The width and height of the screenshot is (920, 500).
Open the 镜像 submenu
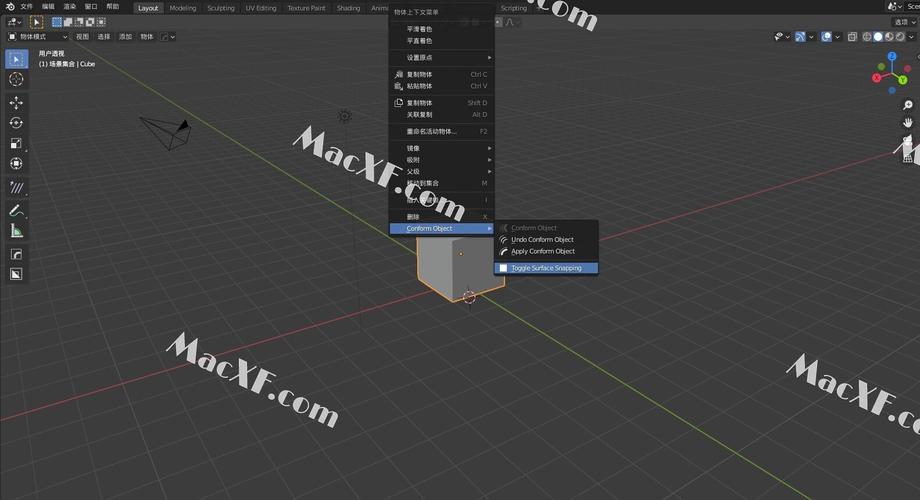click(x=442, y=148)
